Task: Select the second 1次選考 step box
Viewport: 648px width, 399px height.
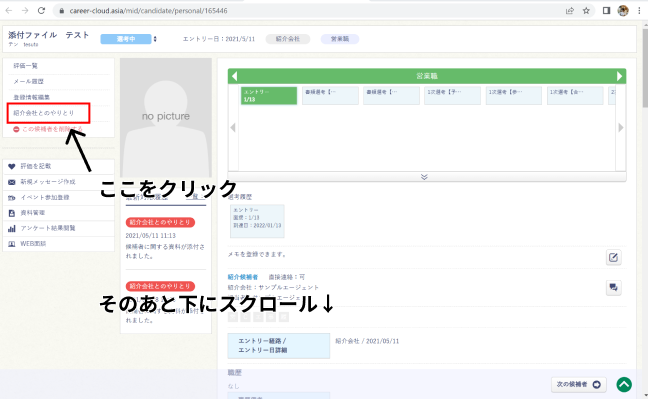Action: pos(514,96)
